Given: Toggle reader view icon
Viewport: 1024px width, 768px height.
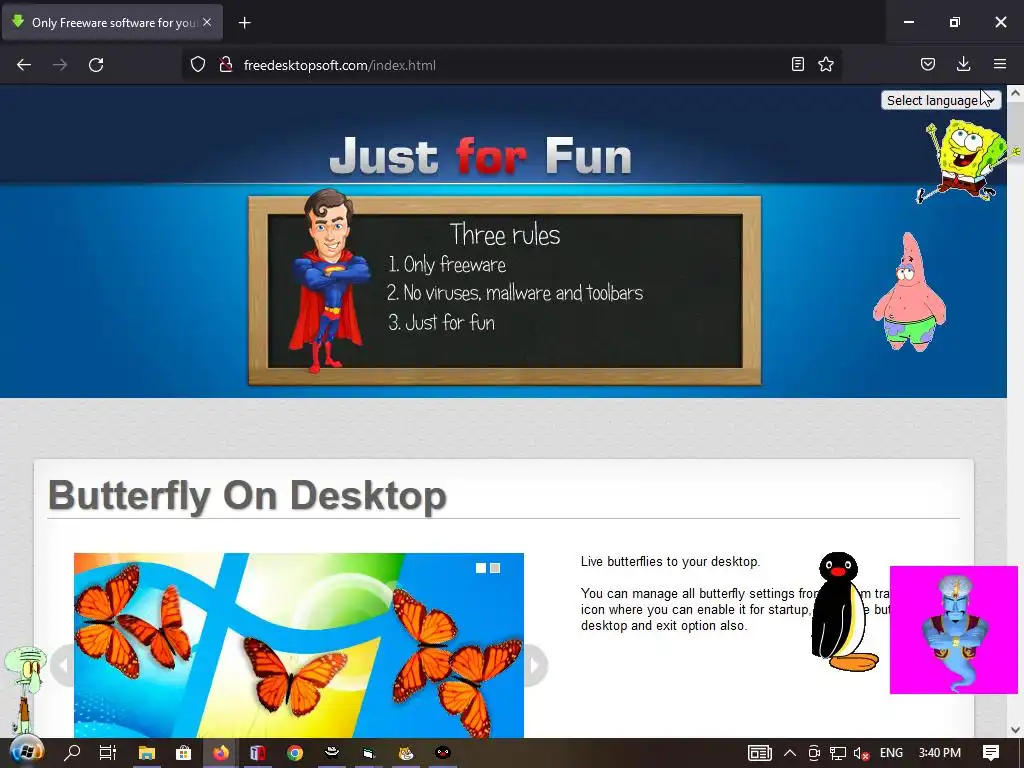Looking at the screenshot, I should (x=797, y=64).
